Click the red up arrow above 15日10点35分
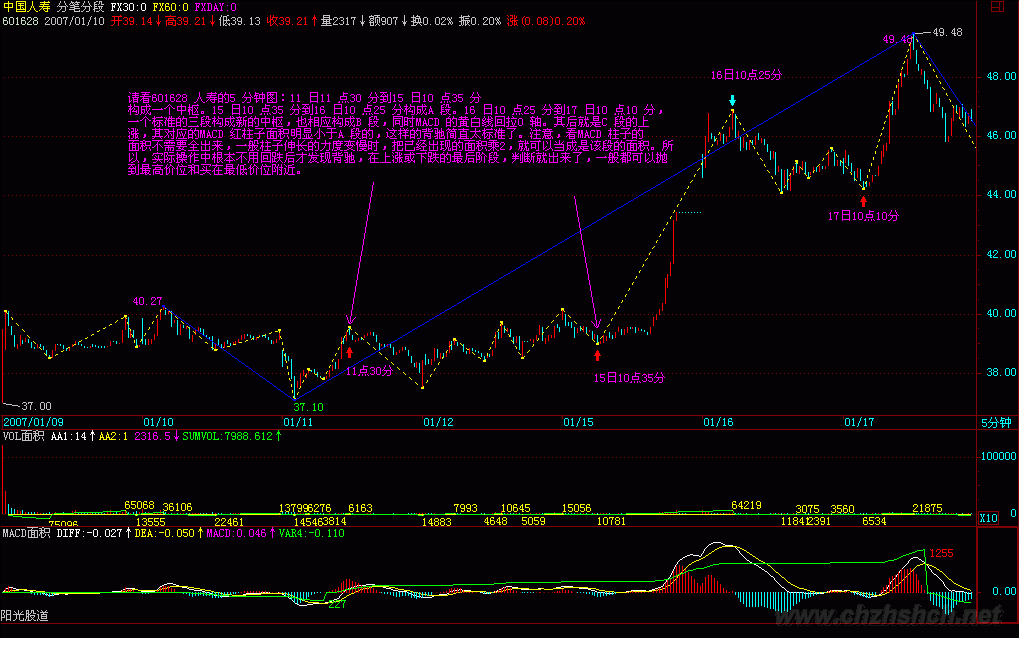This screenshot has width=1019, height=656. click(598, 354)
